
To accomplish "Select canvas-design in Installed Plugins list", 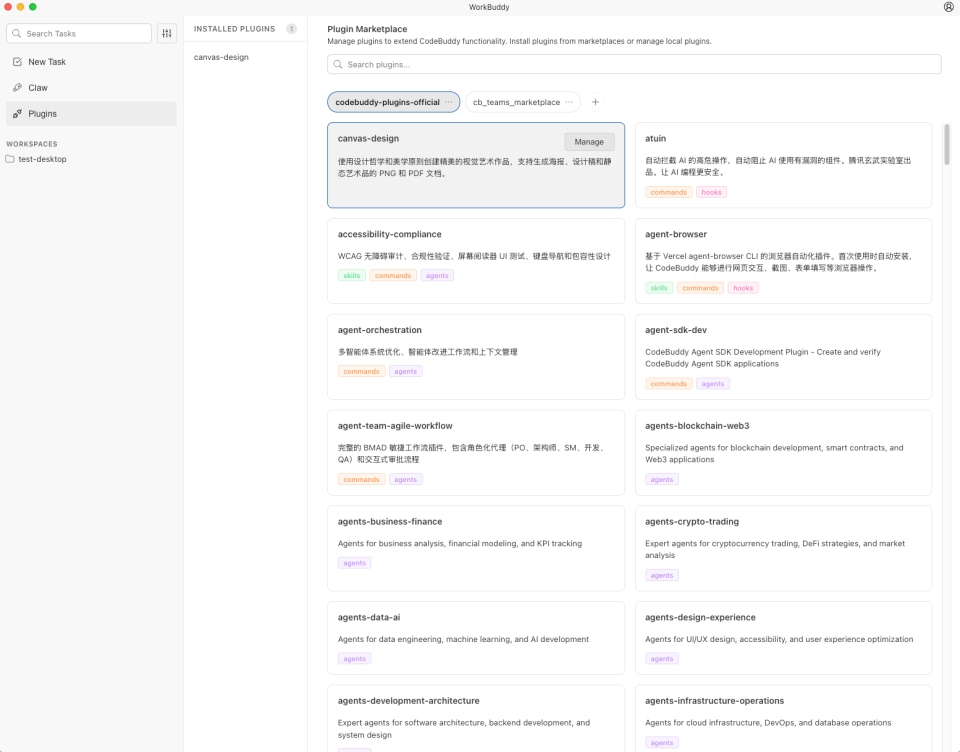I will pos(221,57).
